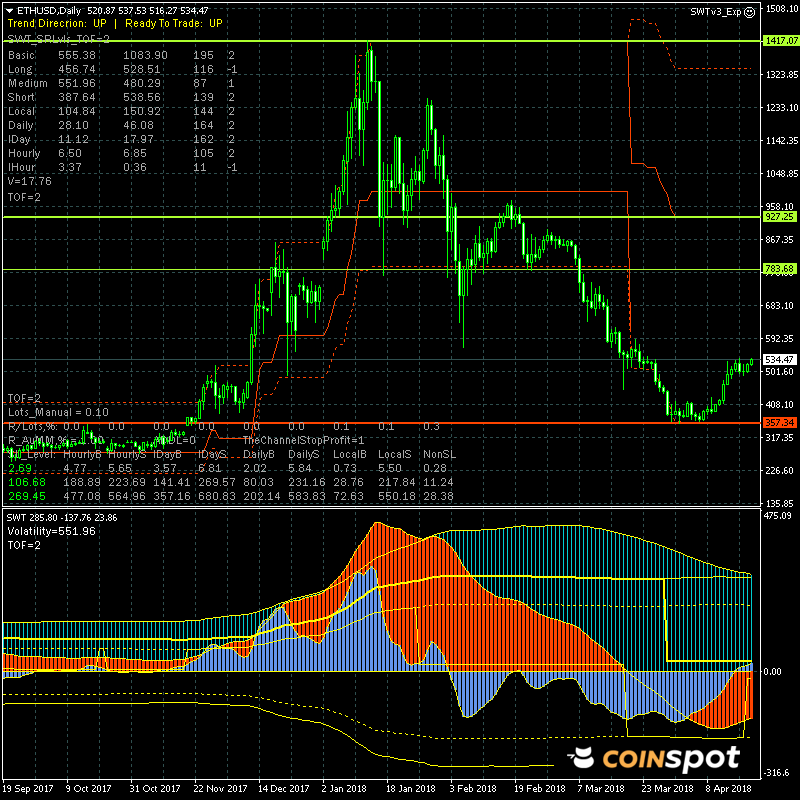The width and height of the screenshot is (800, 800).
Task: Select the orange 357.34 price level tag
Action: [x=777, y=423]
